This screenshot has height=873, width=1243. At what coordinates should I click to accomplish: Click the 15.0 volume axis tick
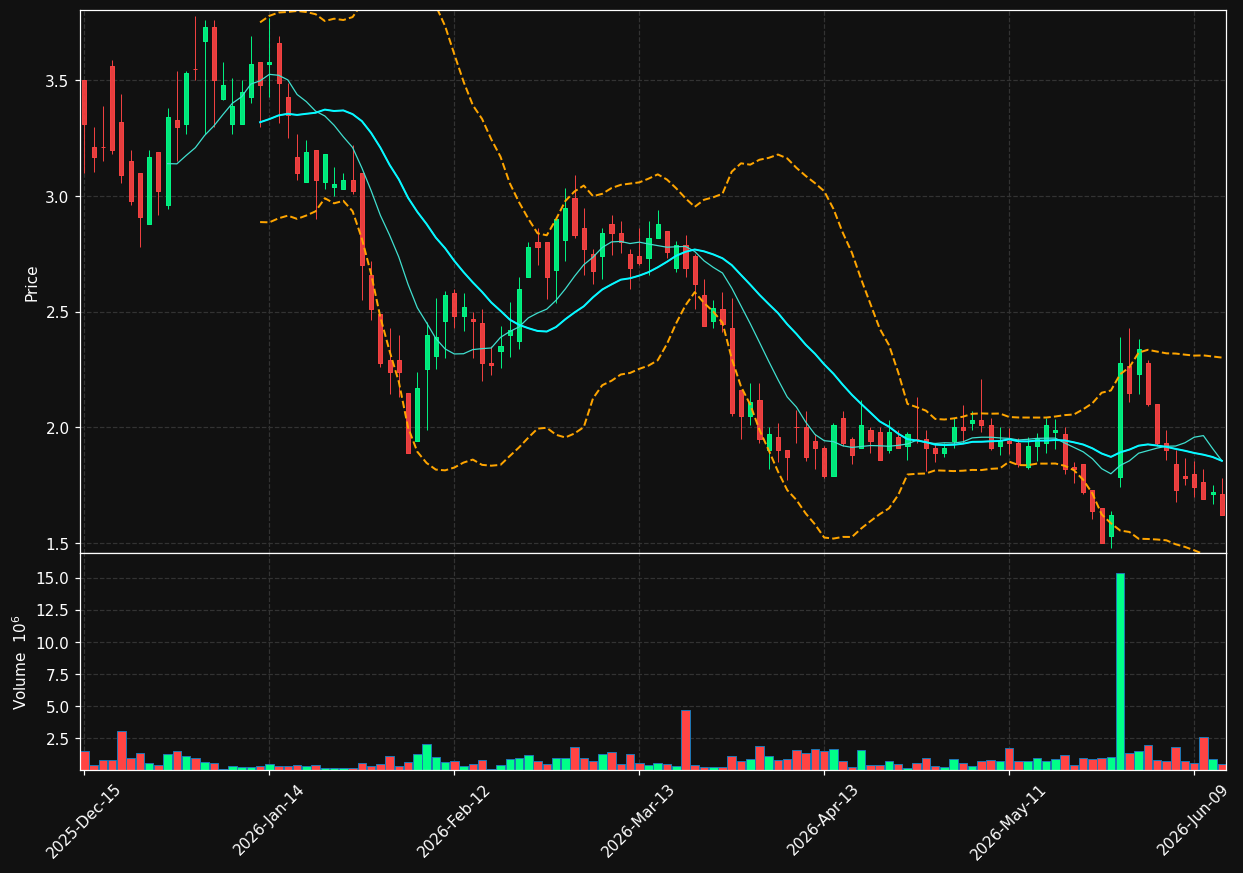pyautogui.click(x=52, y=578)
